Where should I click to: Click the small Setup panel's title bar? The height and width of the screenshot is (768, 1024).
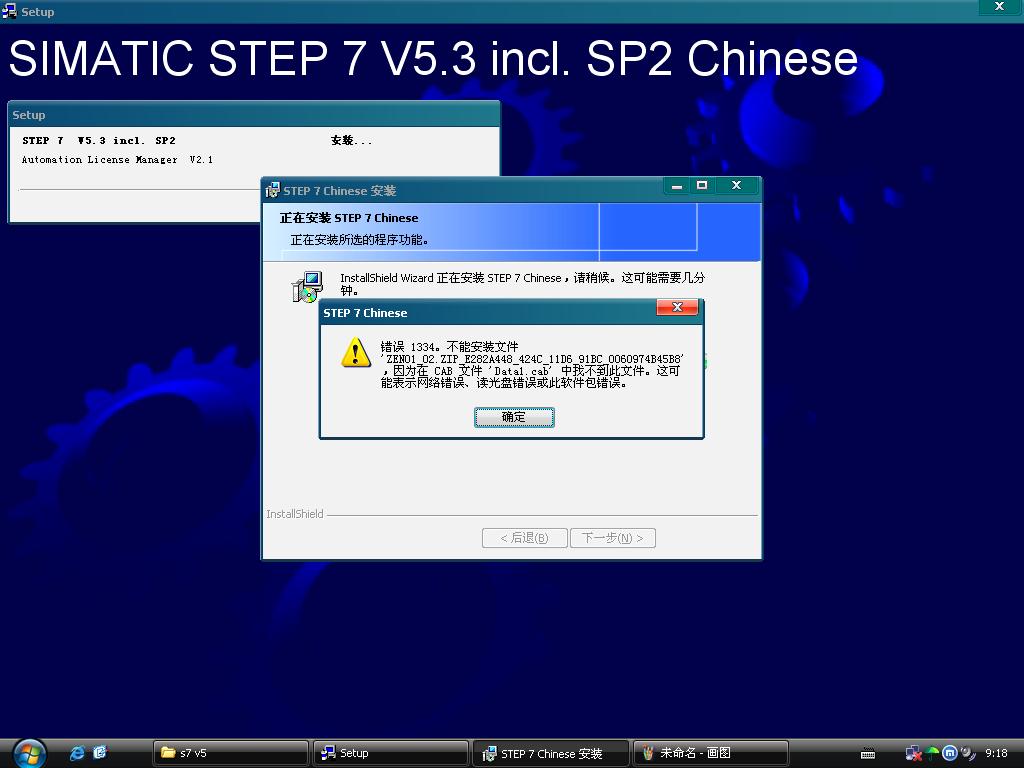pyautogui.click(x=253, y=115)
